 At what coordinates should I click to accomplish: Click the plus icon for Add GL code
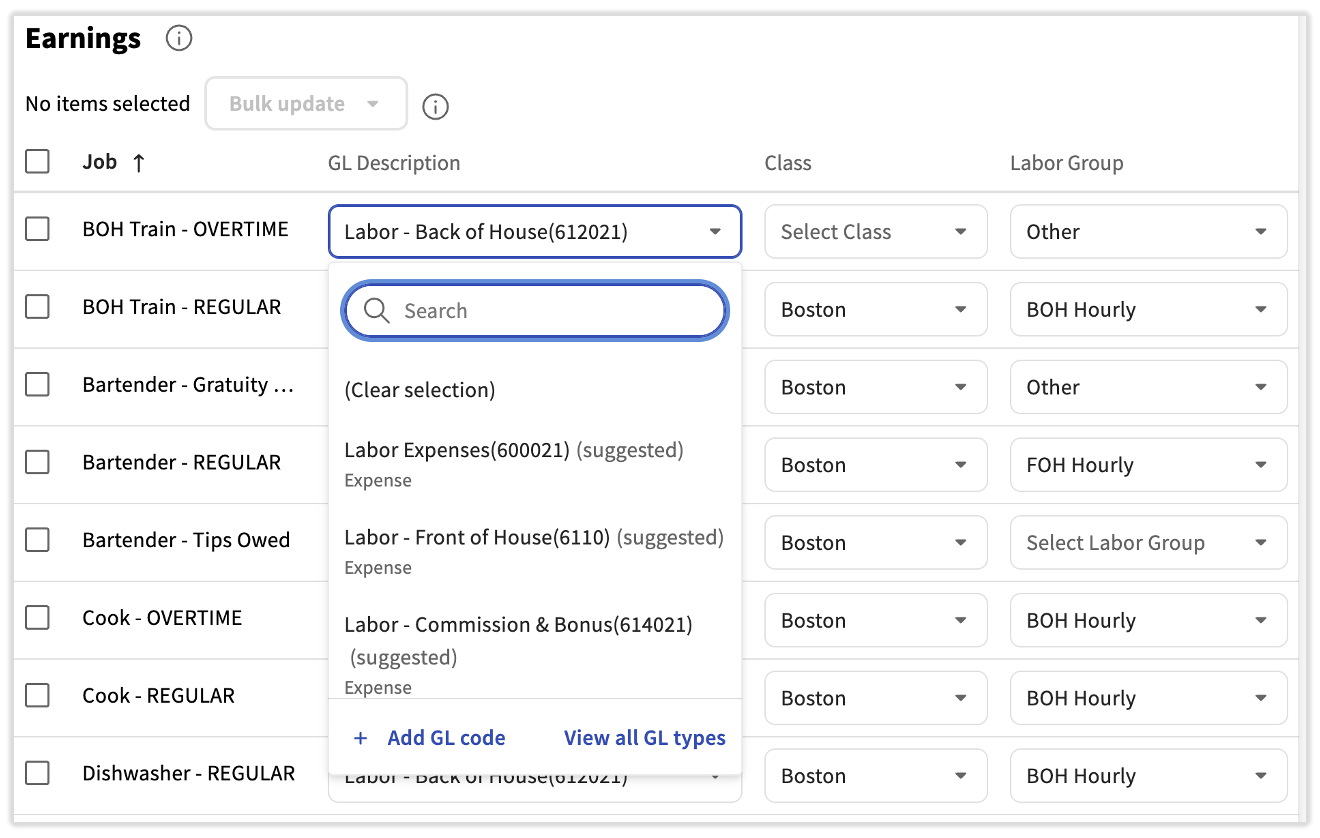coord(361,739)
